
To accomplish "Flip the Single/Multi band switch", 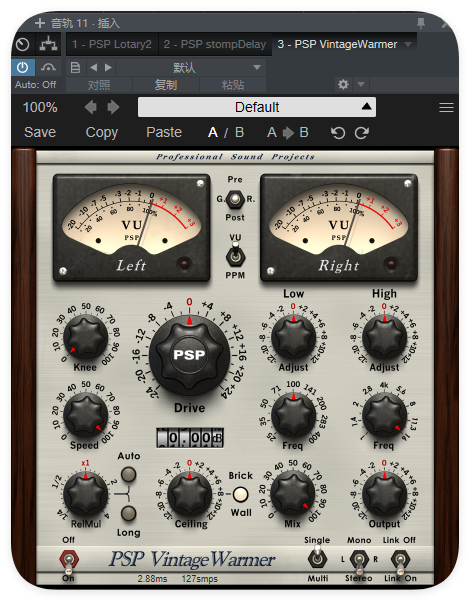I will pos(317,558).
